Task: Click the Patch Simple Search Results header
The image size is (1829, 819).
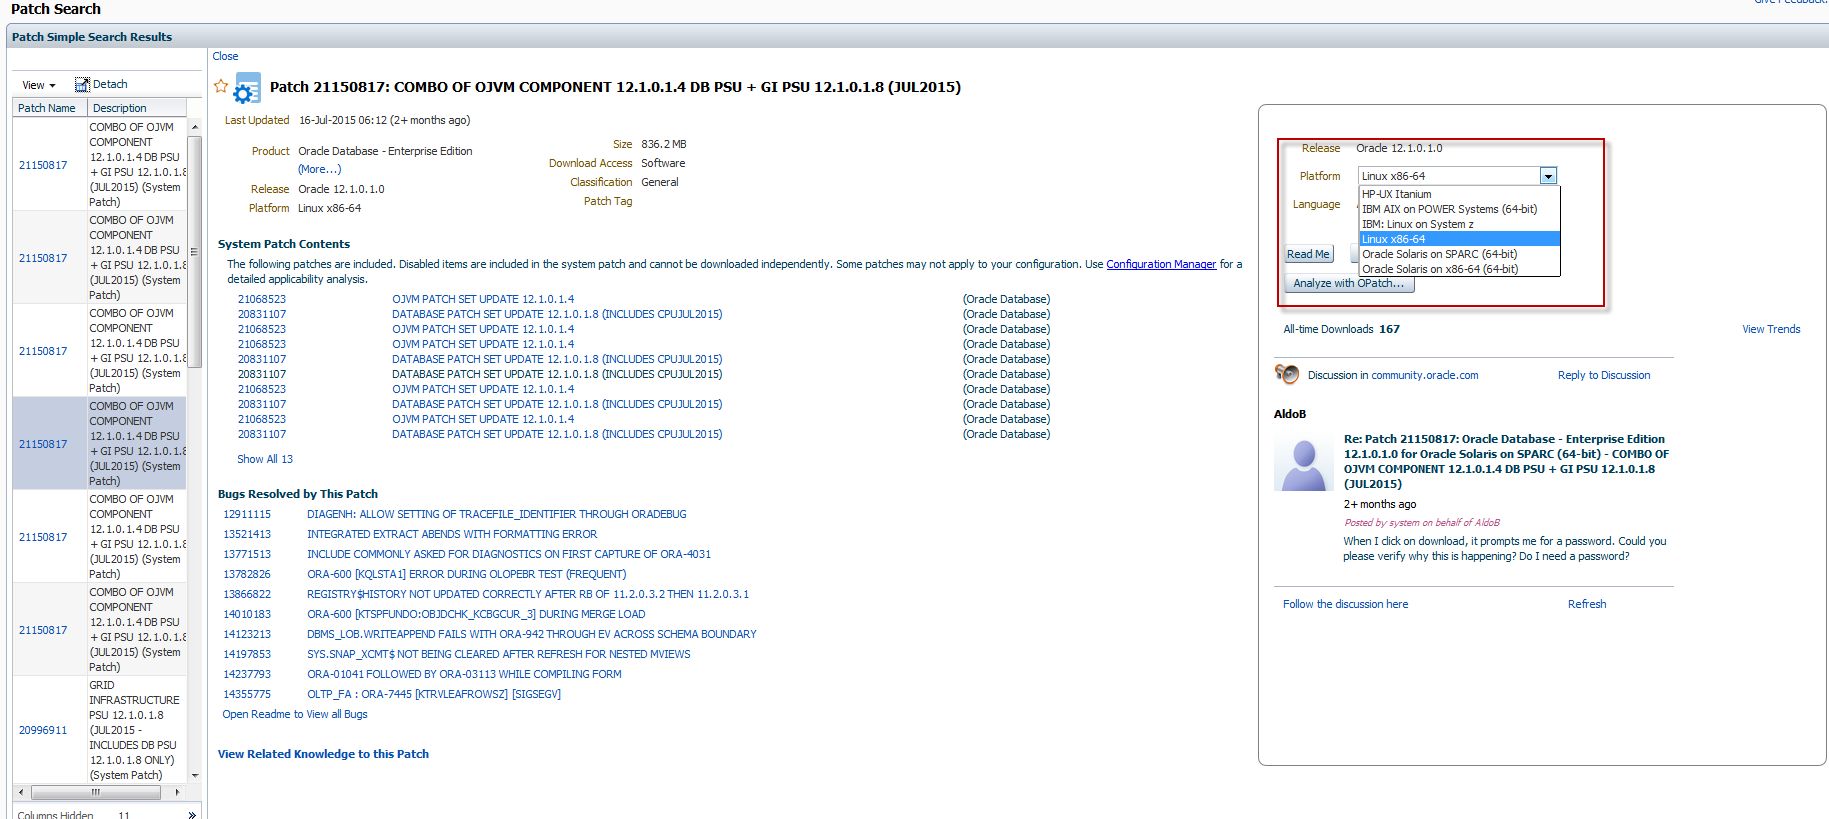Action: point(92,37)
